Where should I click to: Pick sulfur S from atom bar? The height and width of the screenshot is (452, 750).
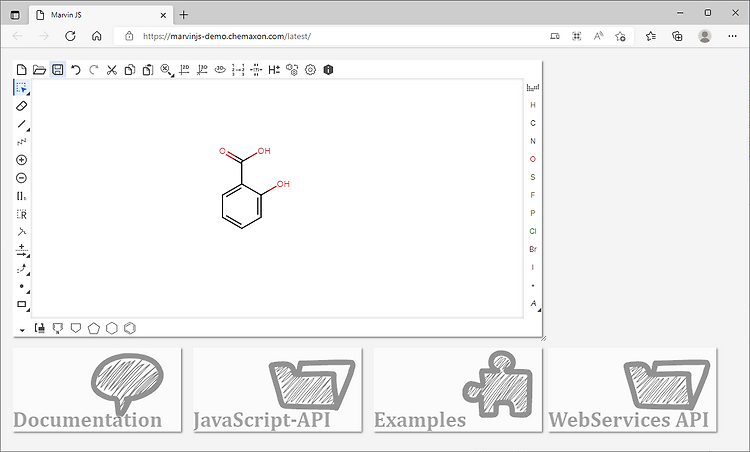pyautogui.click(x=533, y=177)
